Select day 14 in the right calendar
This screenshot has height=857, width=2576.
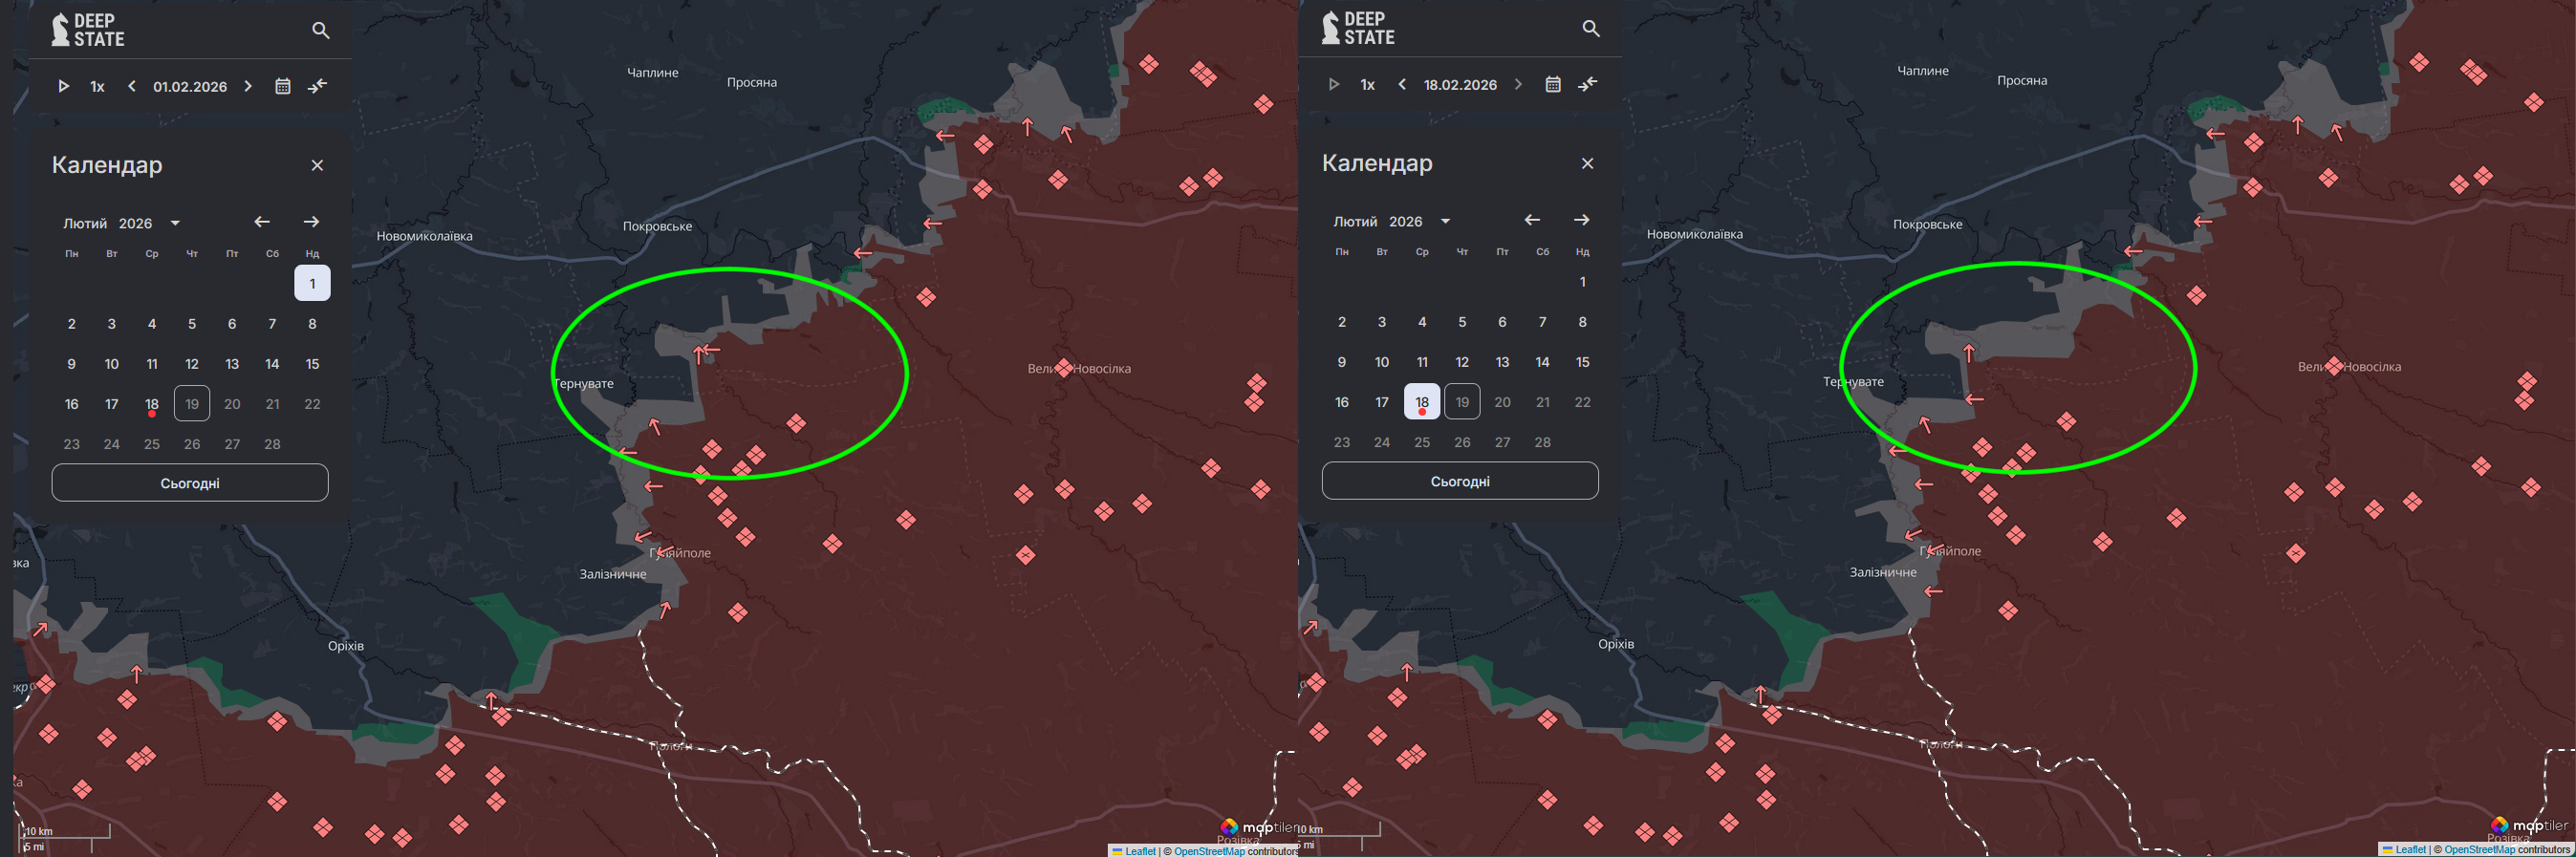point(1542,362)
